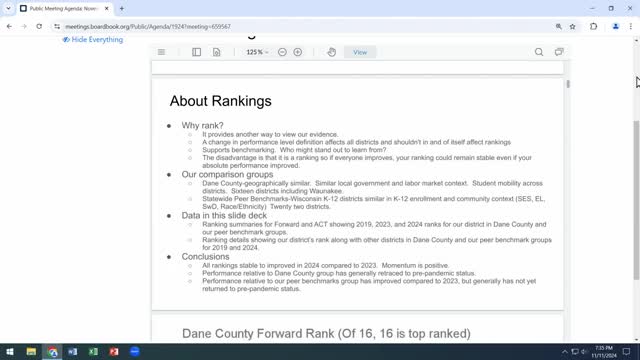
Task: Expand the Chrome tab search chevron
Action: pos(8,8)
